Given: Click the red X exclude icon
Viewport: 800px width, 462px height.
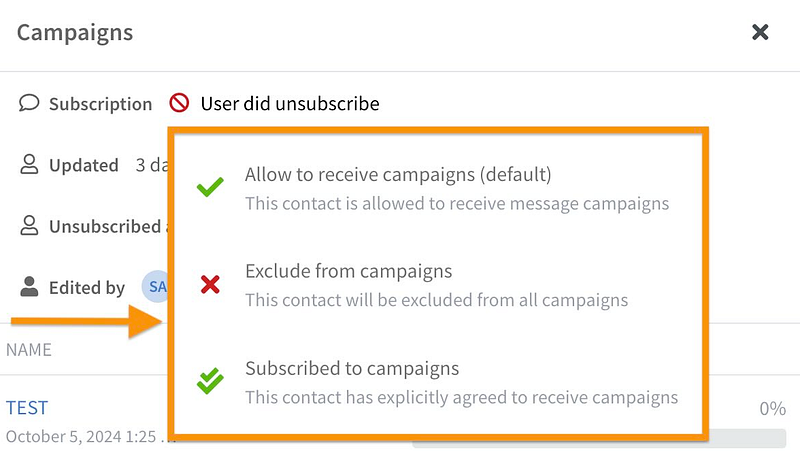Looking at the screenshot, I should pyautogui.click(x=210, y=285).
